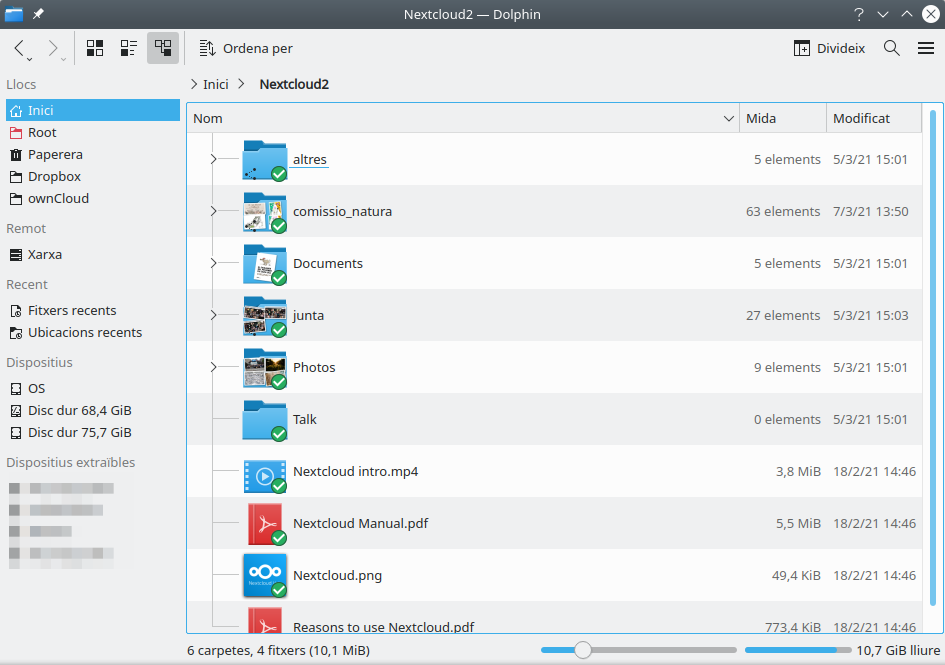The width and height of the screenshot is (945, 665).
Task: Go back with the back arrow
Action: [20, 48]
